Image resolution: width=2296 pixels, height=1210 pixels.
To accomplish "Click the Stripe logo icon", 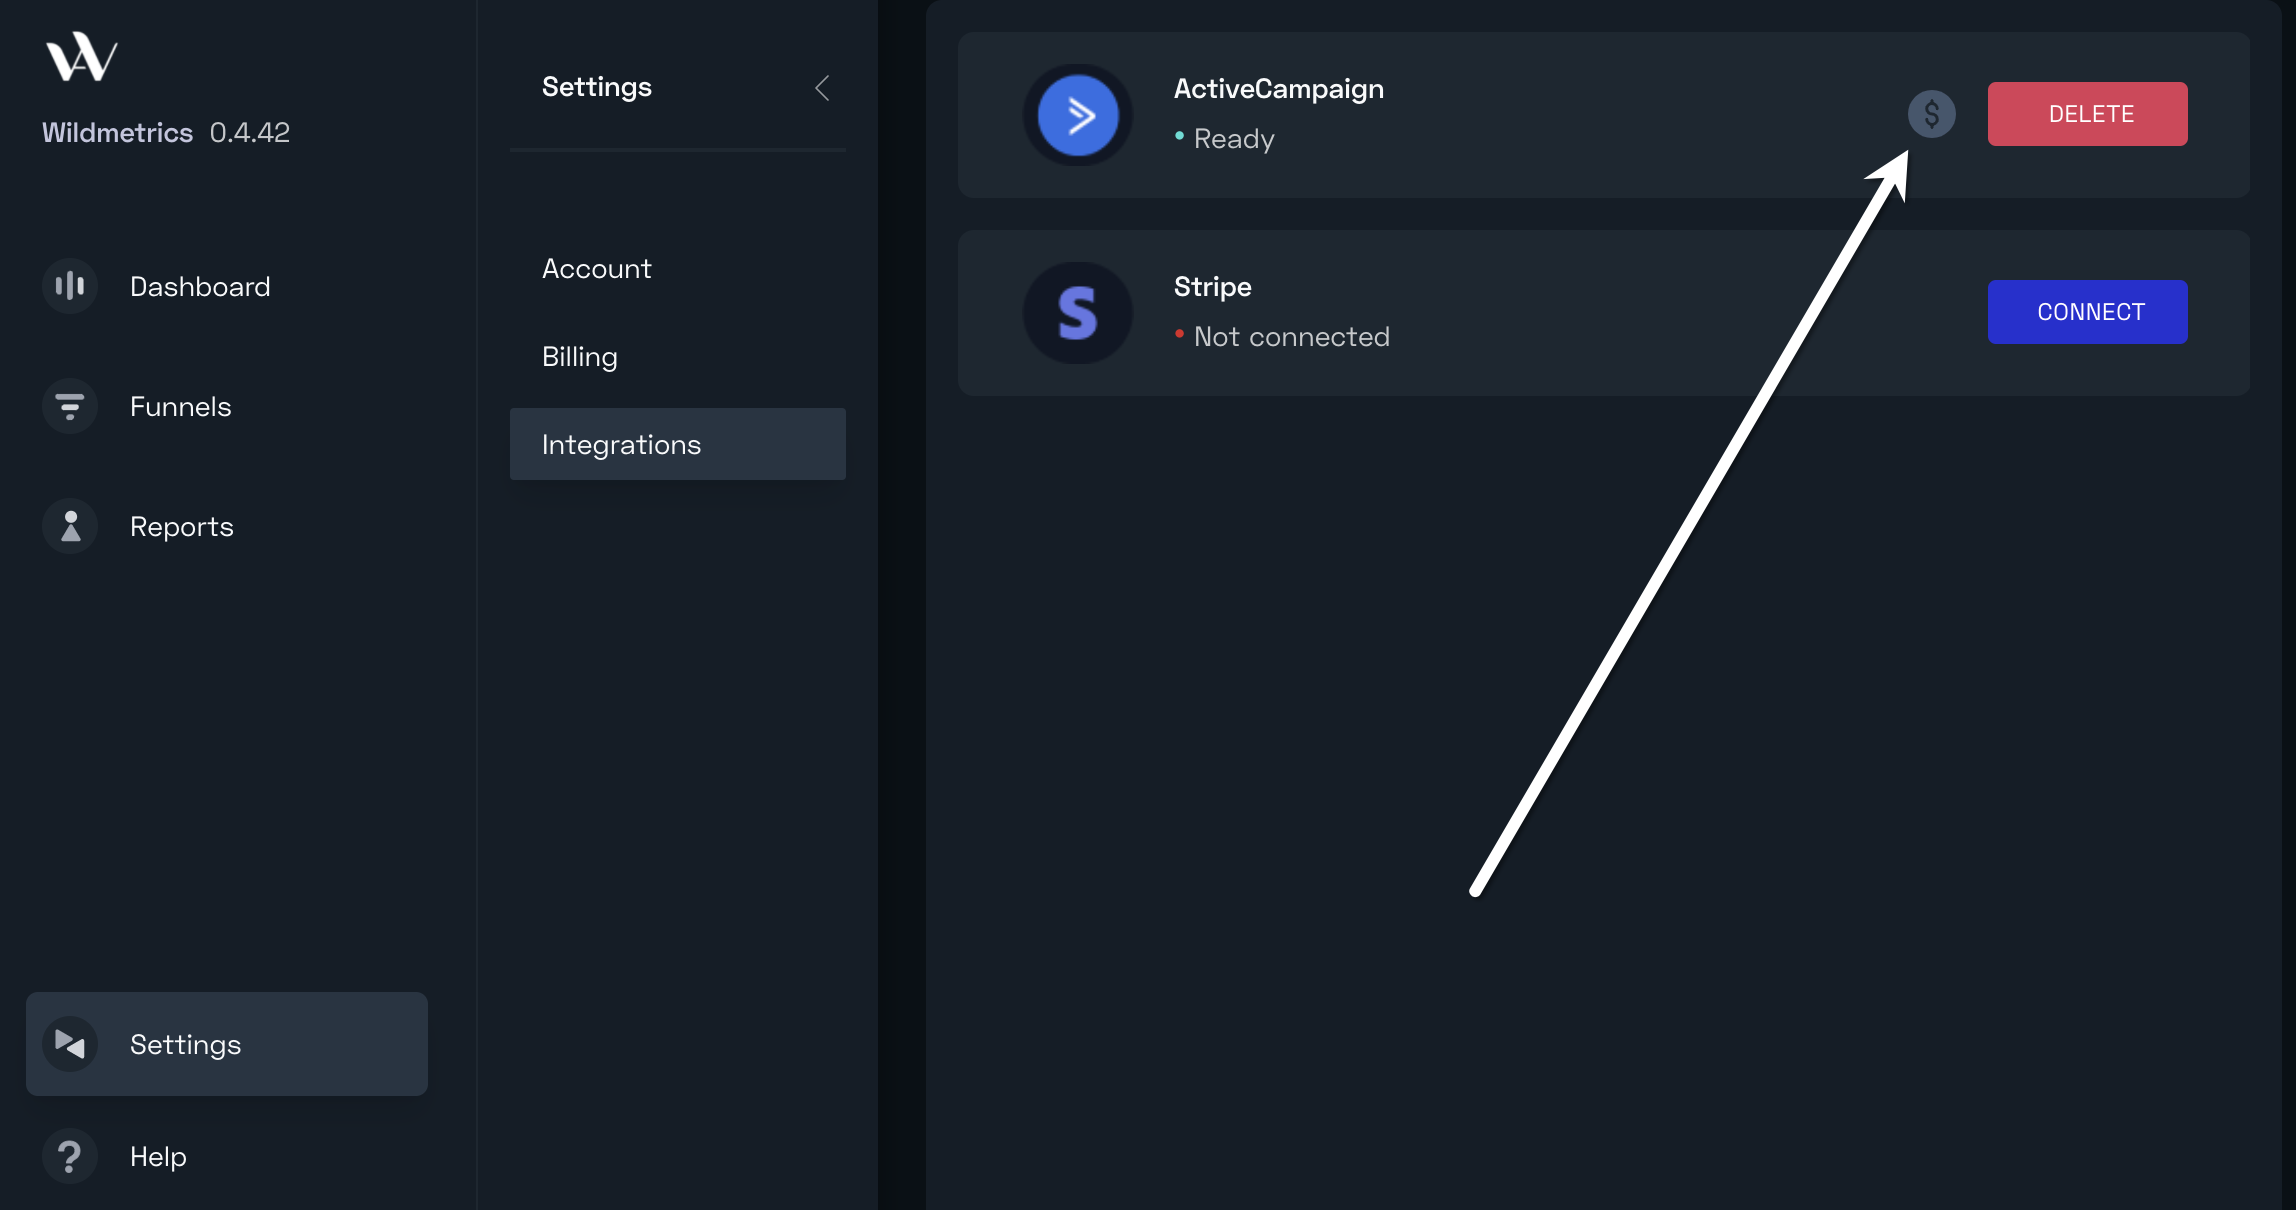I will [x=1078, y=313].
